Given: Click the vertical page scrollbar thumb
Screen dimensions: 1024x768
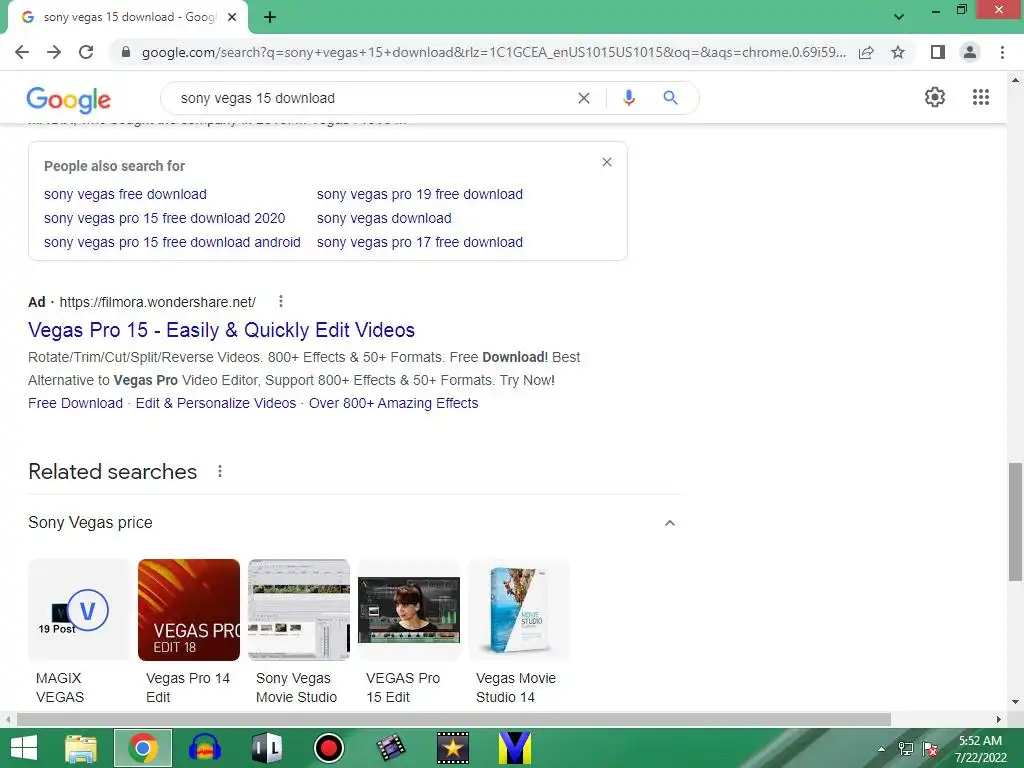Looking at the screenshot, I should click(x=1015, y=521).
